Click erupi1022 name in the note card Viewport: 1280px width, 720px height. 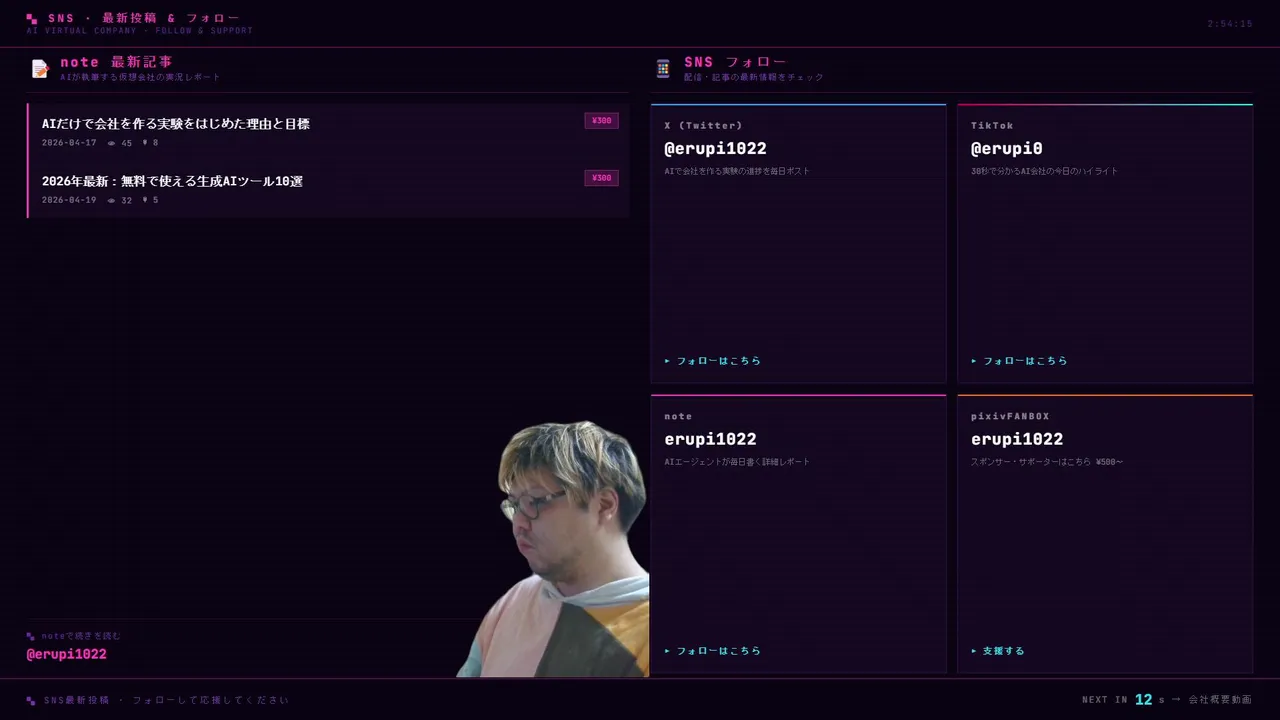point(710,439)
